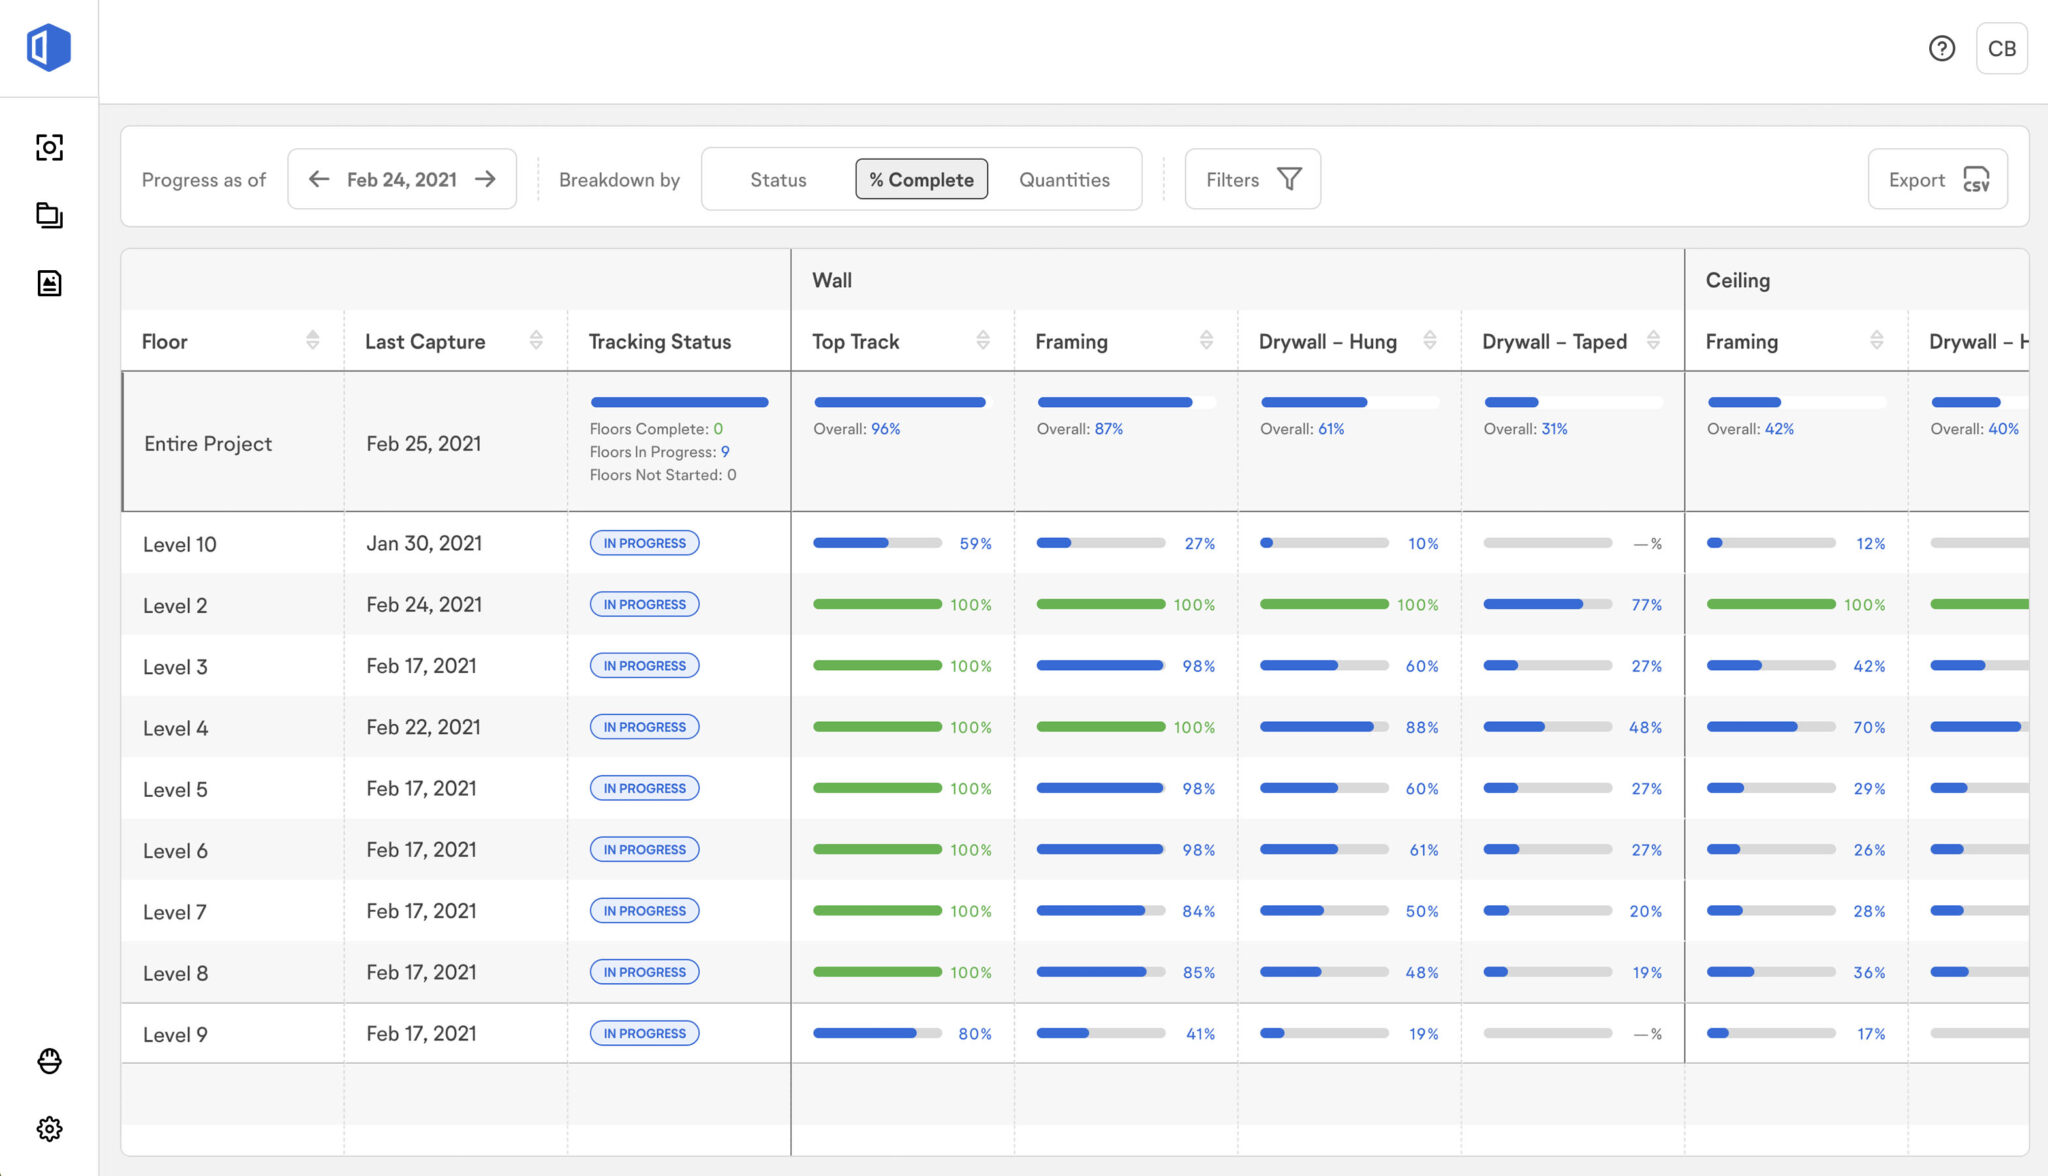Open settings gear in sidebar
This screenshot has height=1176, width=2048.
point(49,1129)
